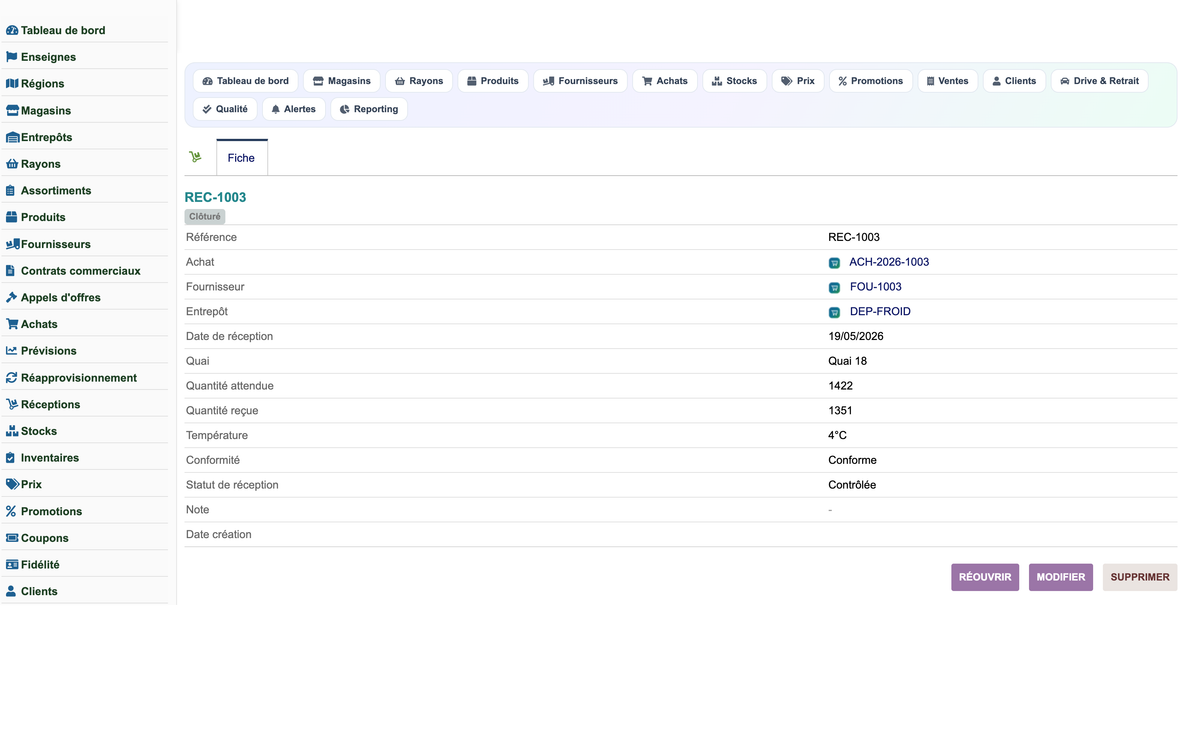1200x743 pixels.
Task: Click the Promotions percent icon in sidebar
Action: click(x=11, y=511)
